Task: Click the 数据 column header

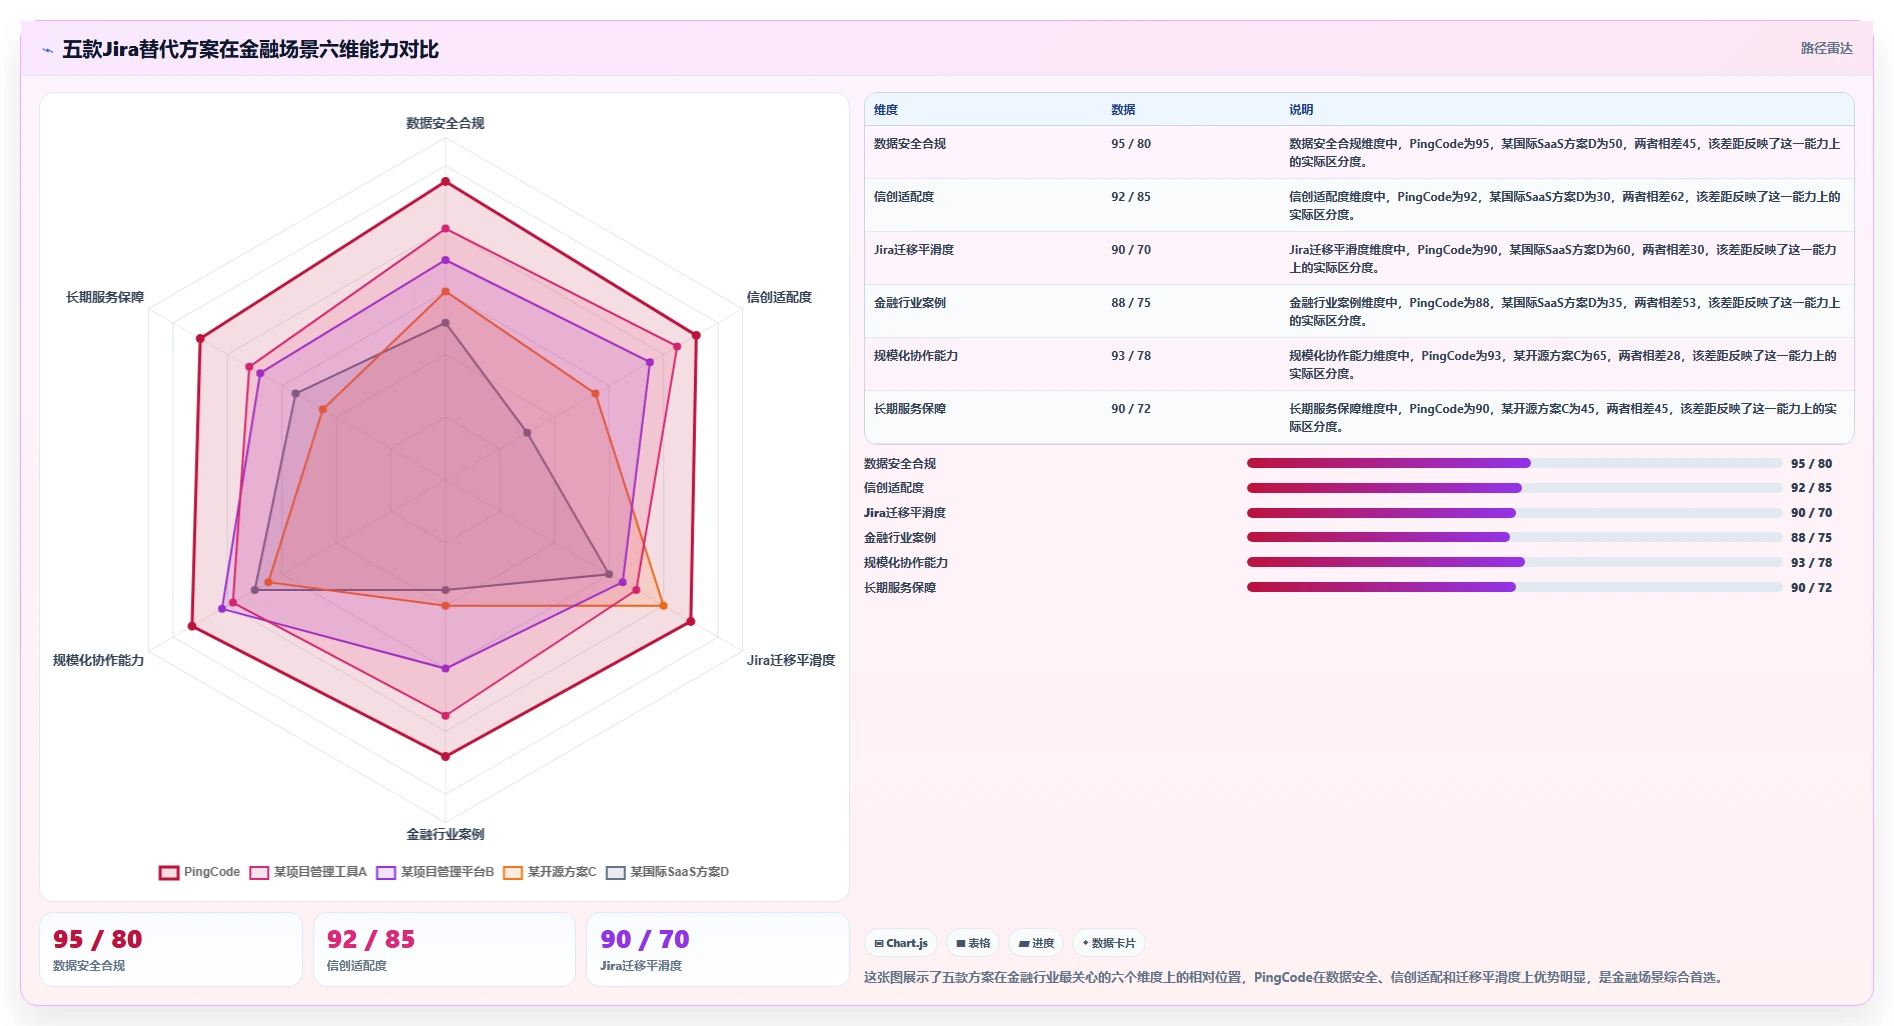Action: pyautogui.click(x=1123, y=110)
